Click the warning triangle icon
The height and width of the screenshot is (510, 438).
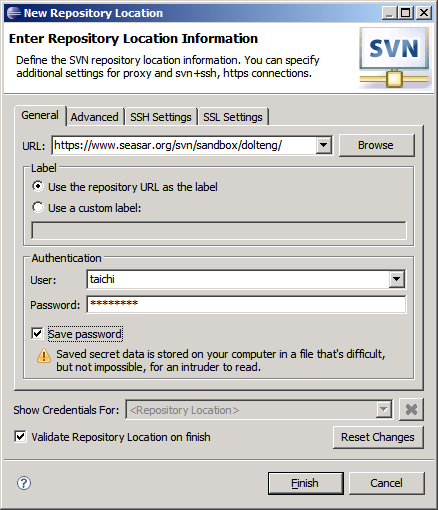coord(44,355)
